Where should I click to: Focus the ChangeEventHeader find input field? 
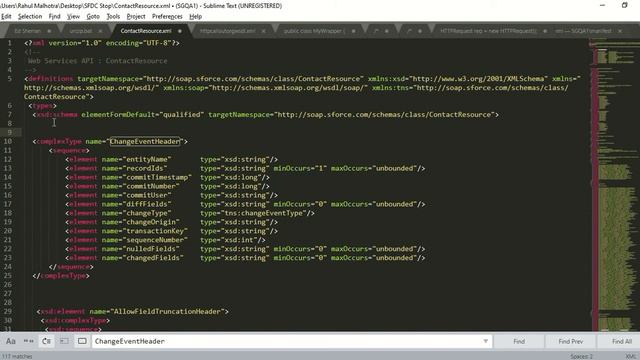287,341
